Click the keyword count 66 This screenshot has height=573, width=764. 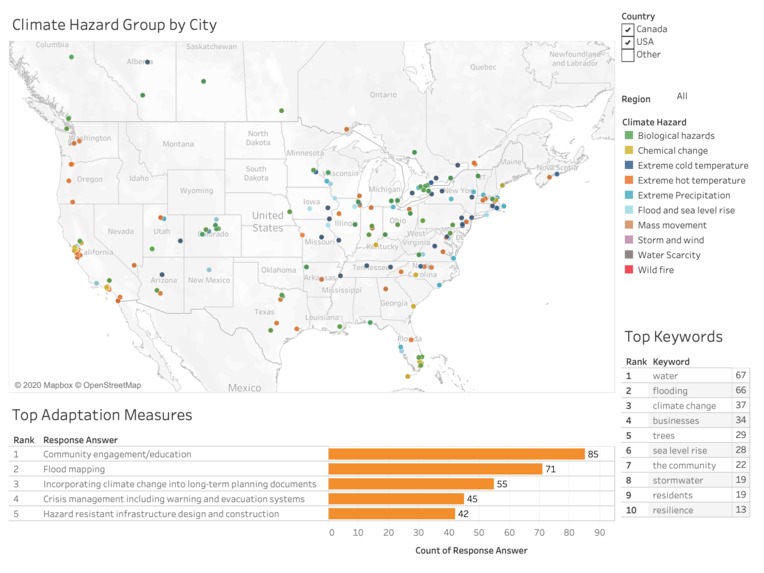tap(741, 390)
